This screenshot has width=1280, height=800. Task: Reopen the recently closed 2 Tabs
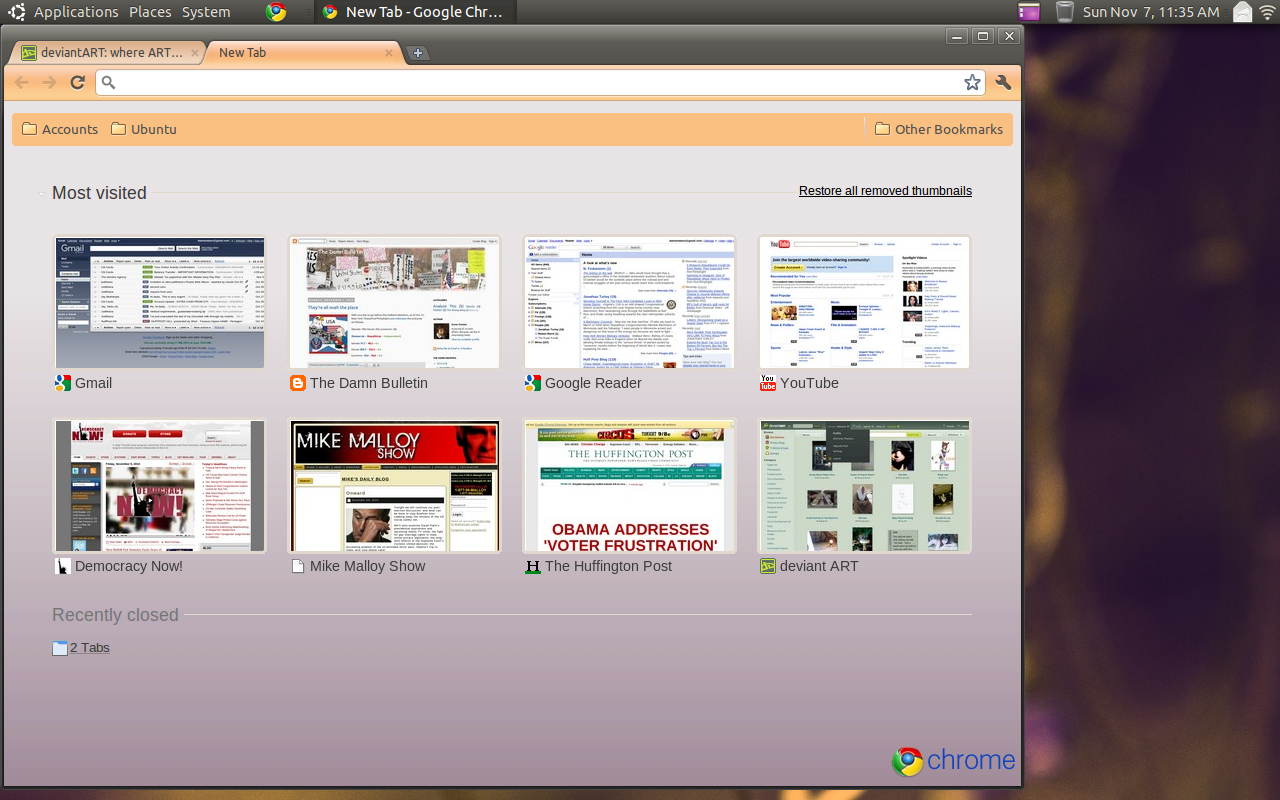(88, 647)
